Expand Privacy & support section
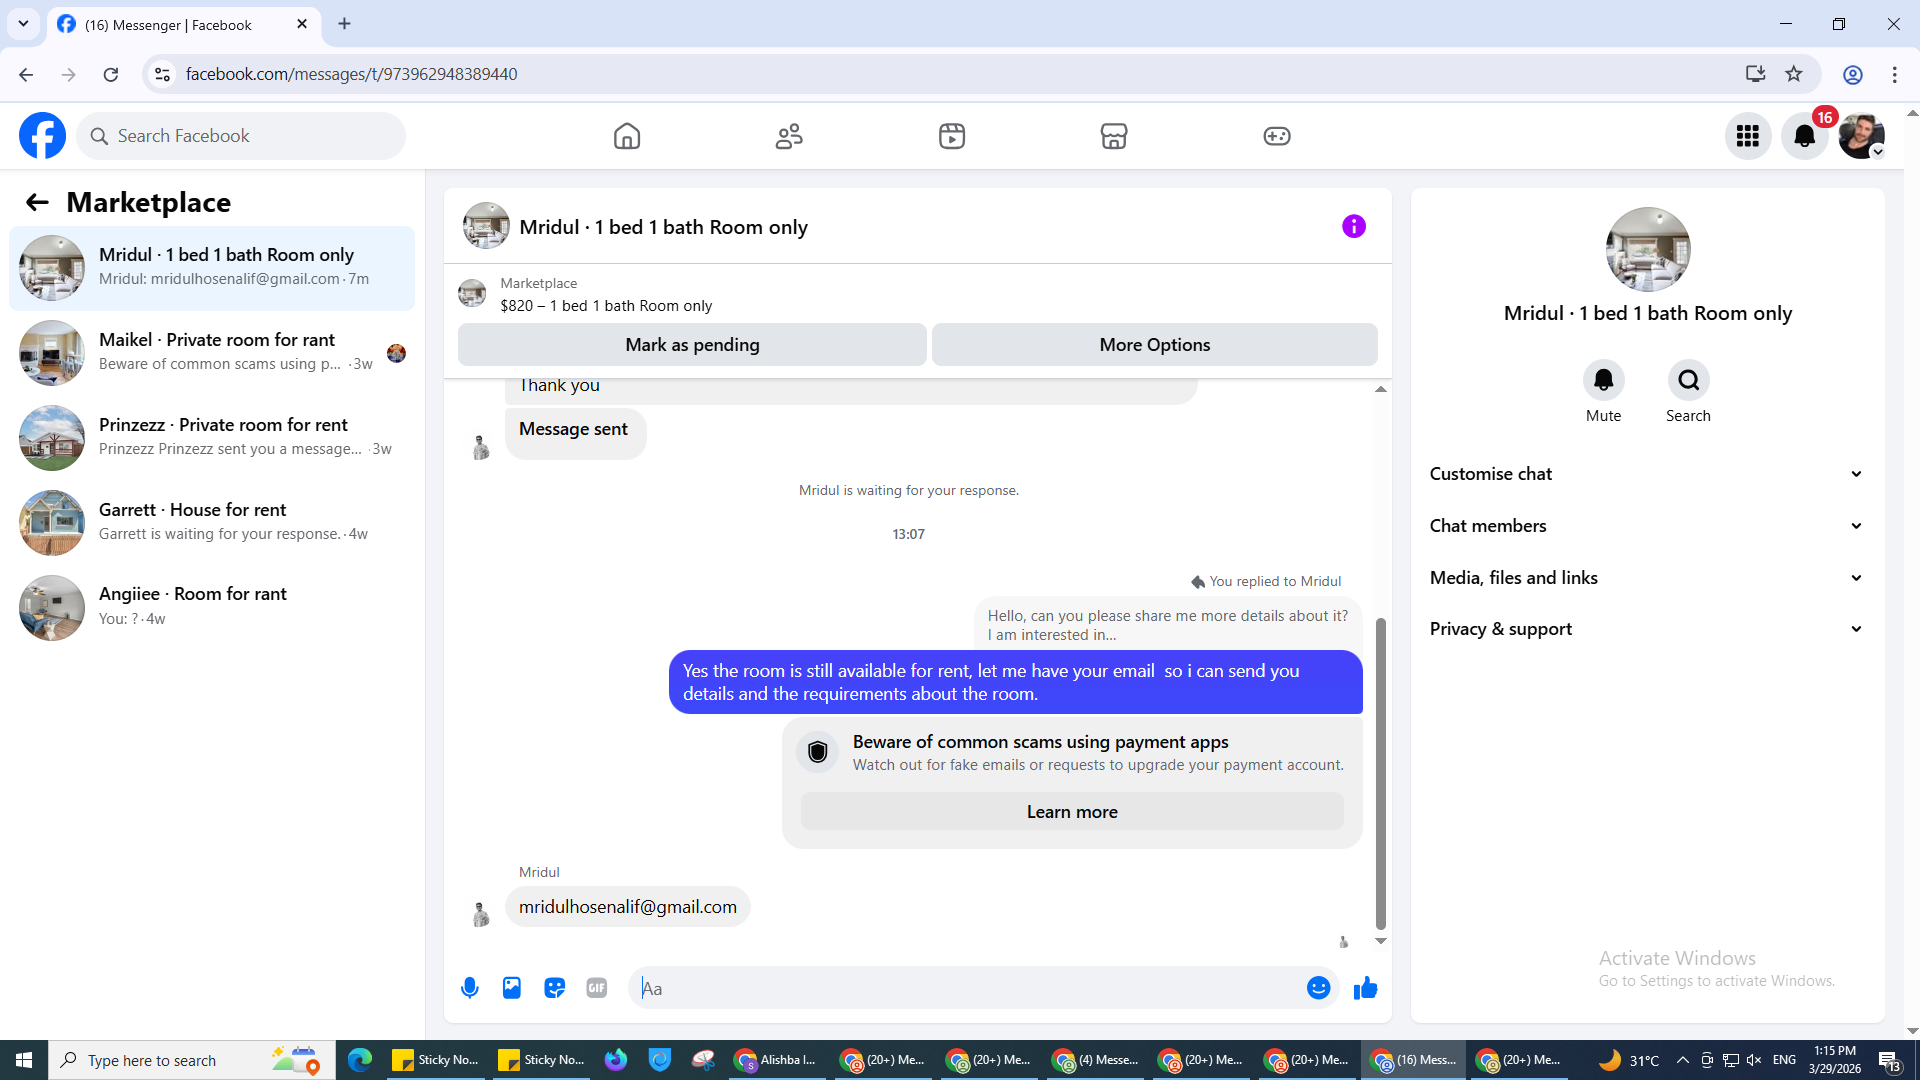Image resolution: width=1920 pixels, height=1080 pixels. [1647, 629]
